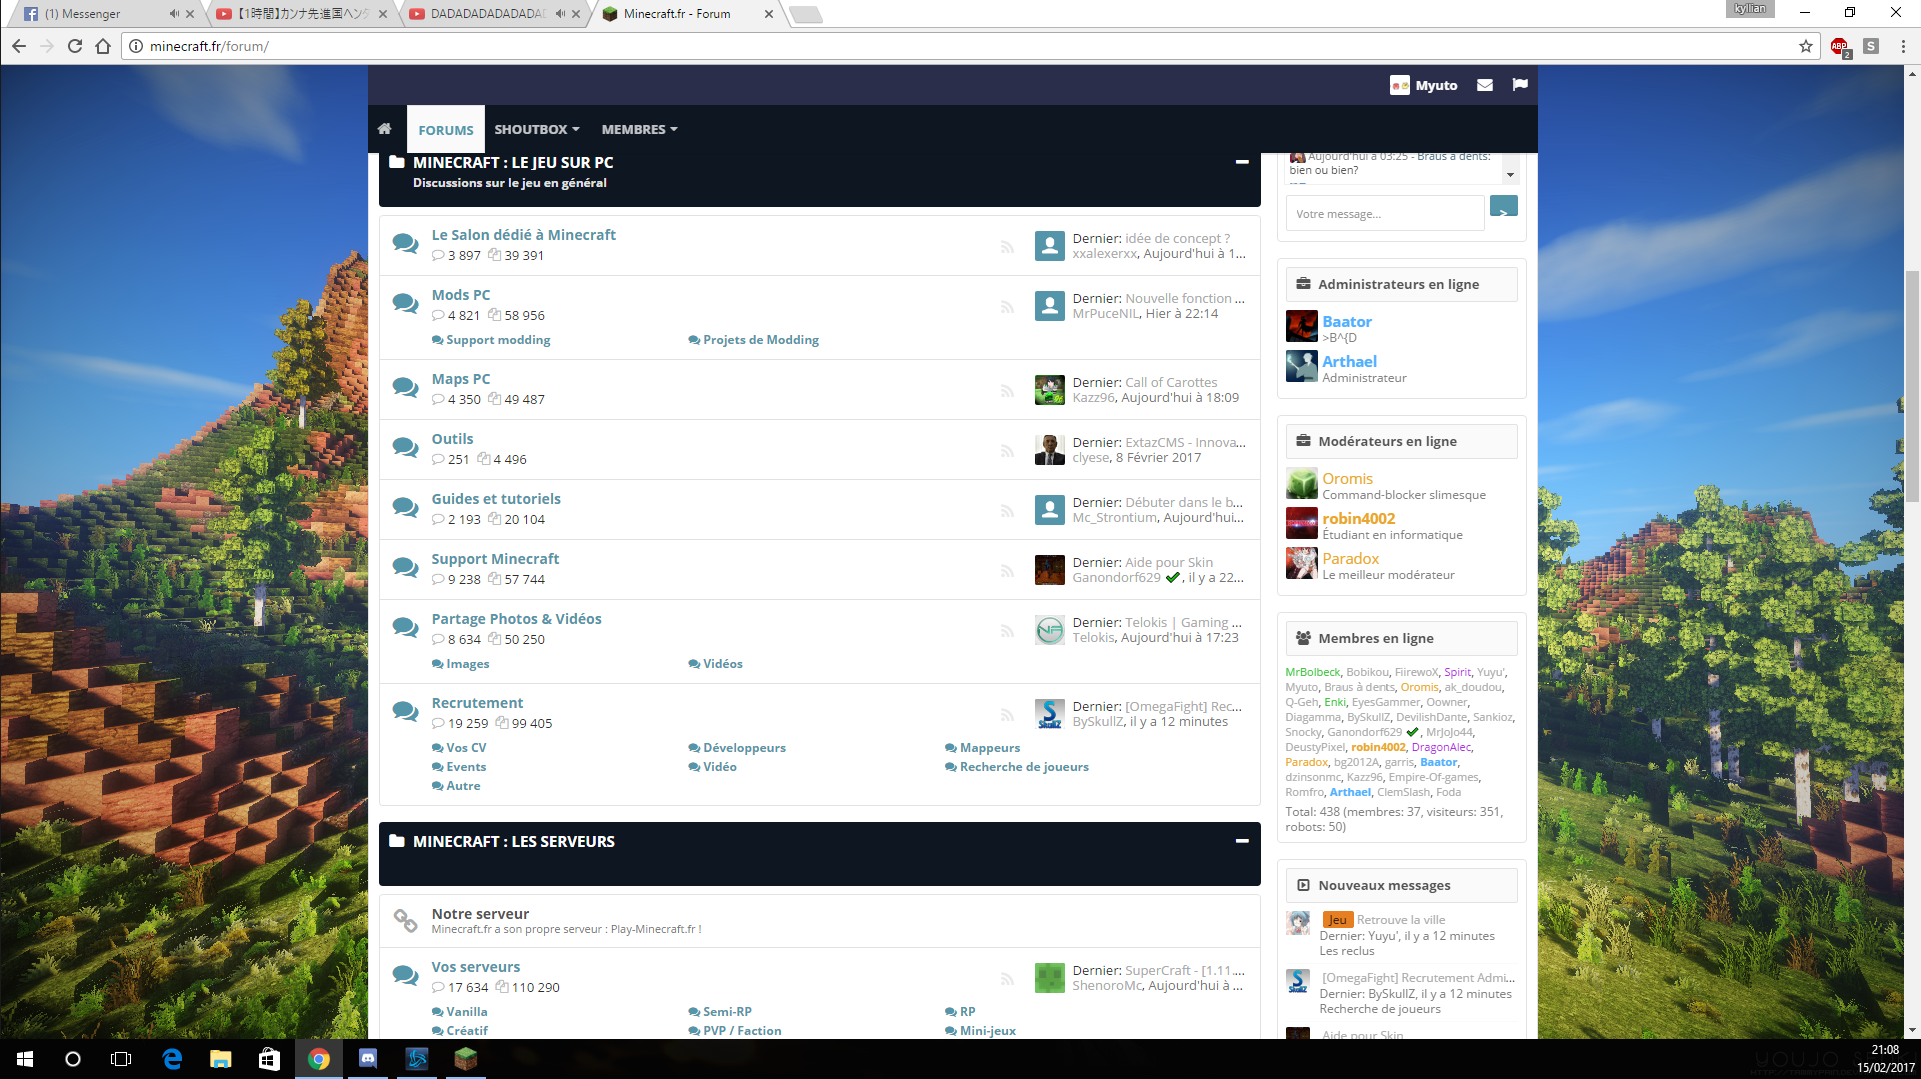Open Call of Carottes latest thread

(x=1171, y=382)
